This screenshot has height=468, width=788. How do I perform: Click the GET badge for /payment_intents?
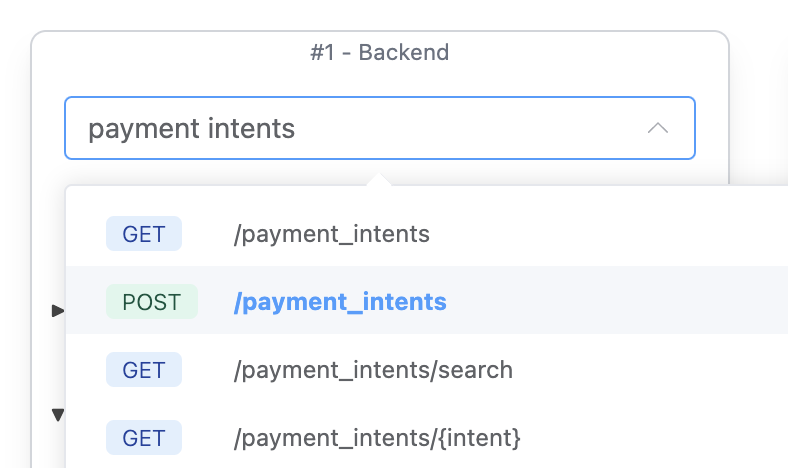144,234
